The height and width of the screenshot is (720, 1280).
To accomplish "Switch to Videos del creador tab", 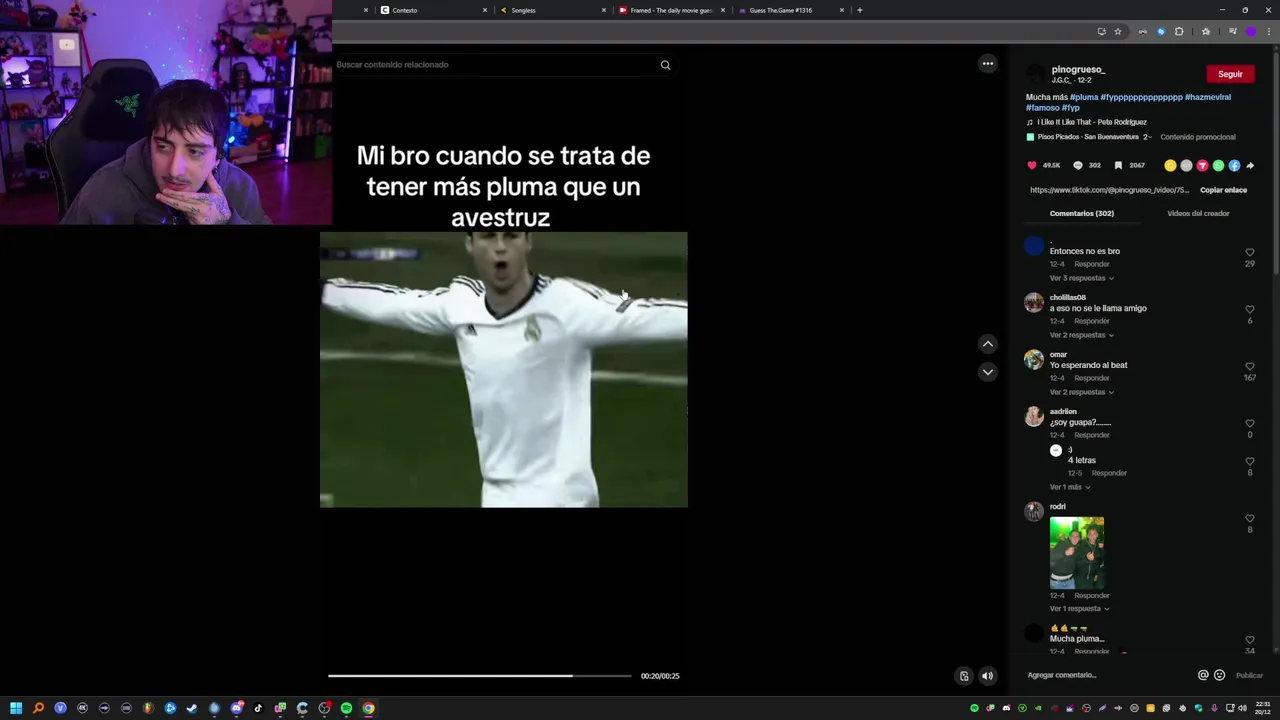I will click(1198, 213).
